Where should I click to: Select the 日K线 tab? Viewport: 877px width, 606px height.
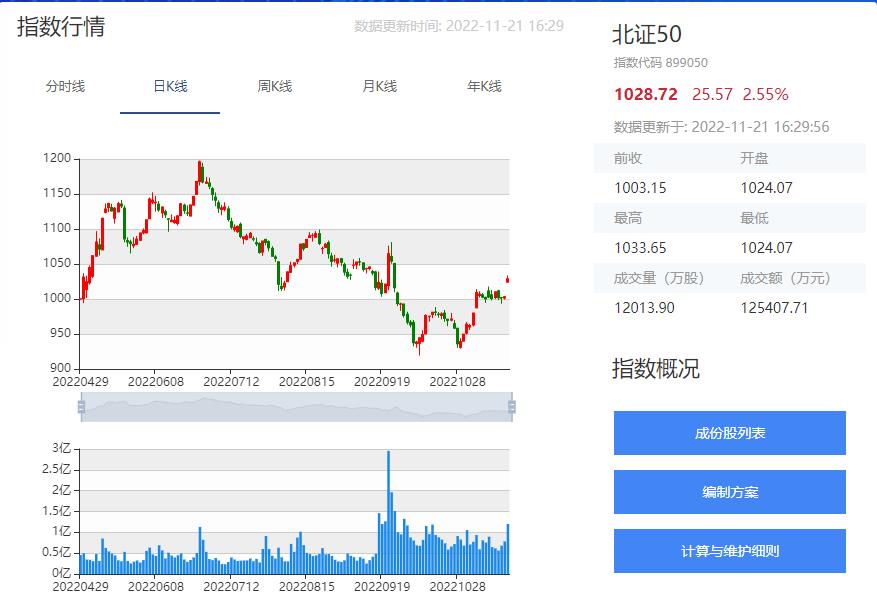tap(170, 87)
